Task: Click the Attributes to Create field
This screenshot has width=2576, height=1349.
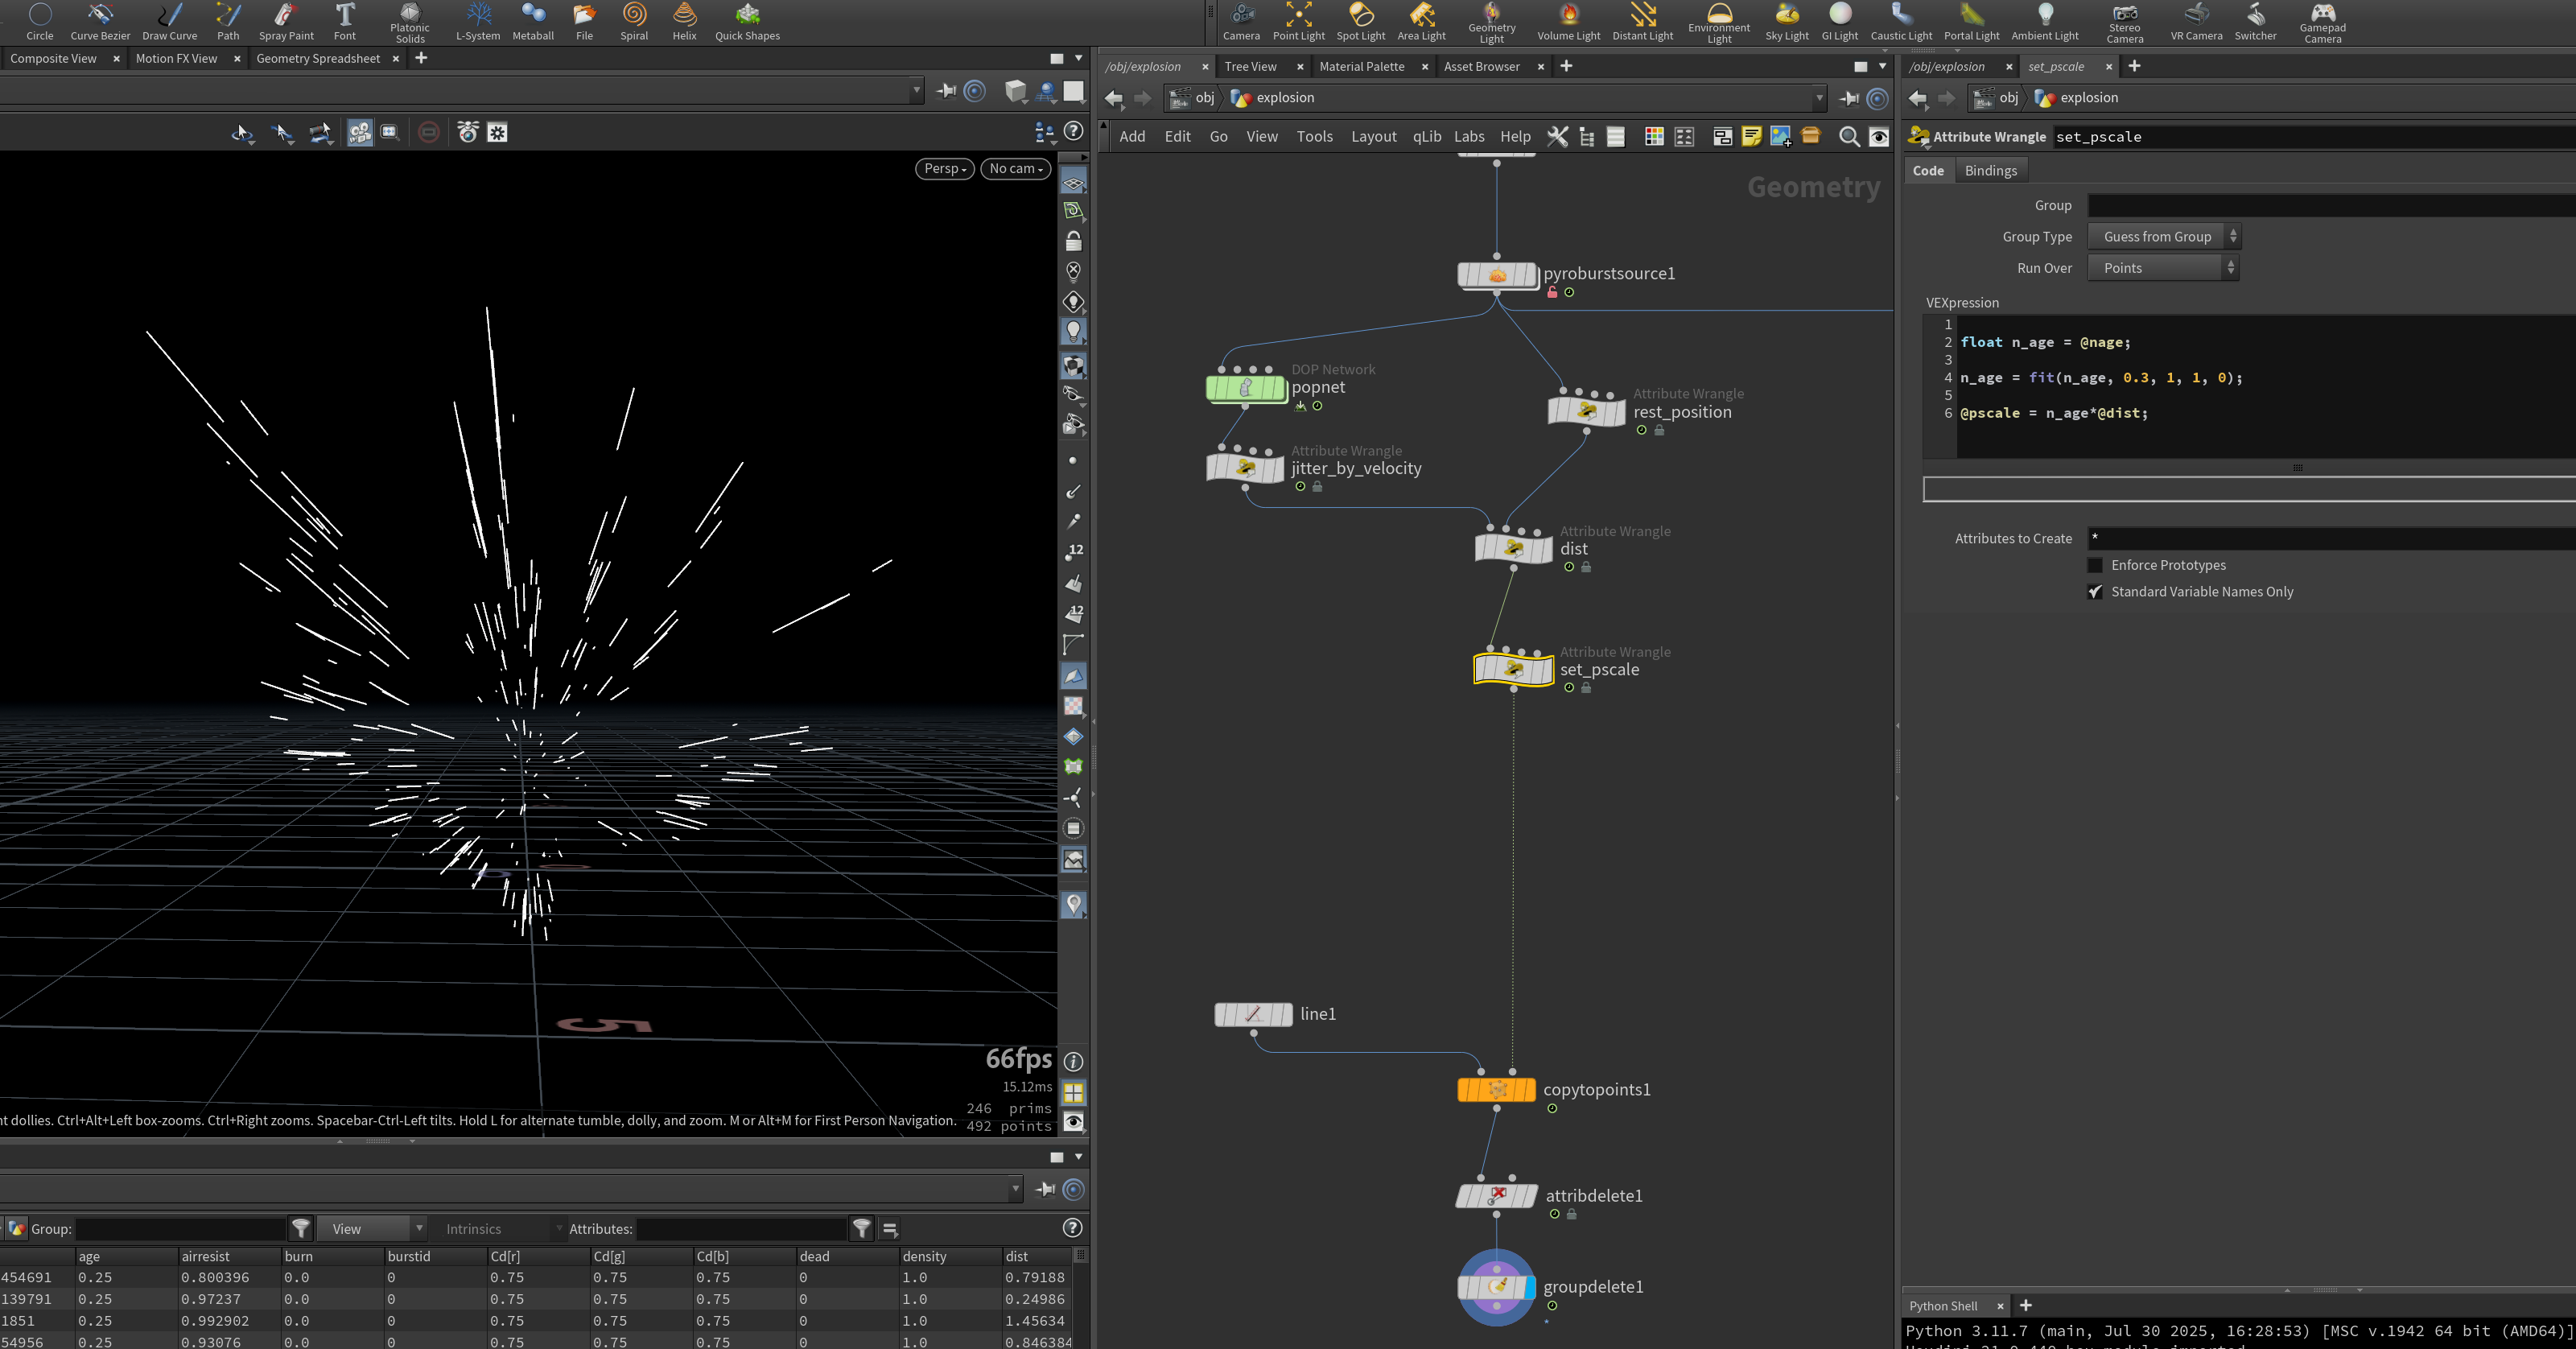Action: pos(2330,539)
